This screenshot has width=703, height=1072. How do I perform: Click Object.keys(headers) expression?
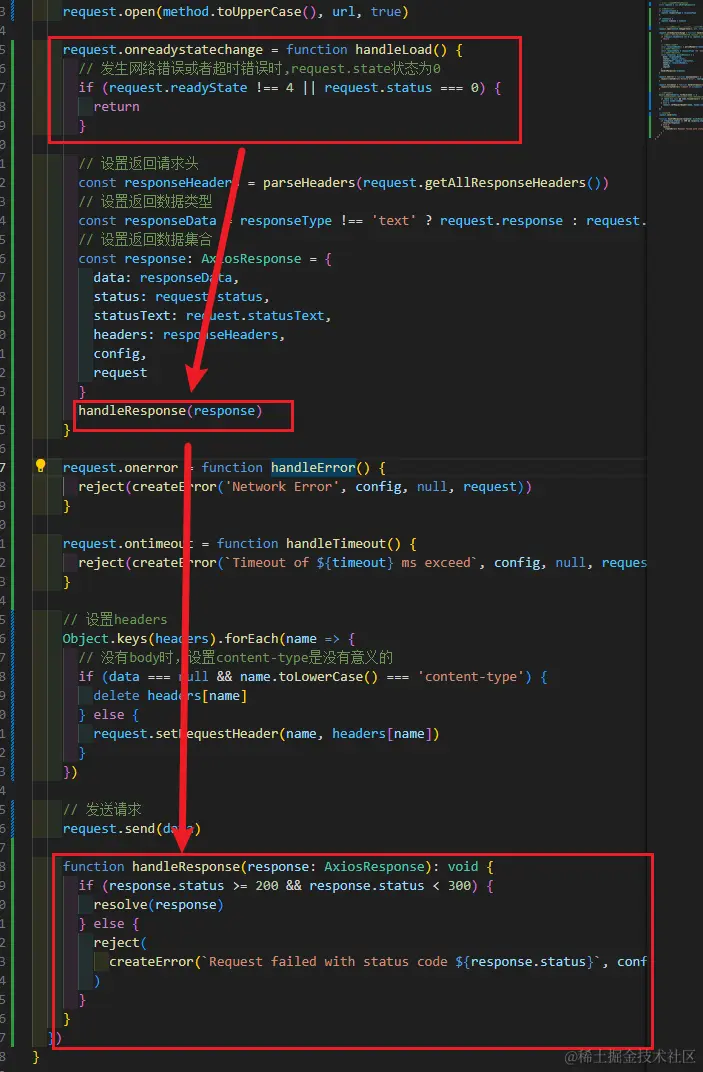click(x=140, y=639)
